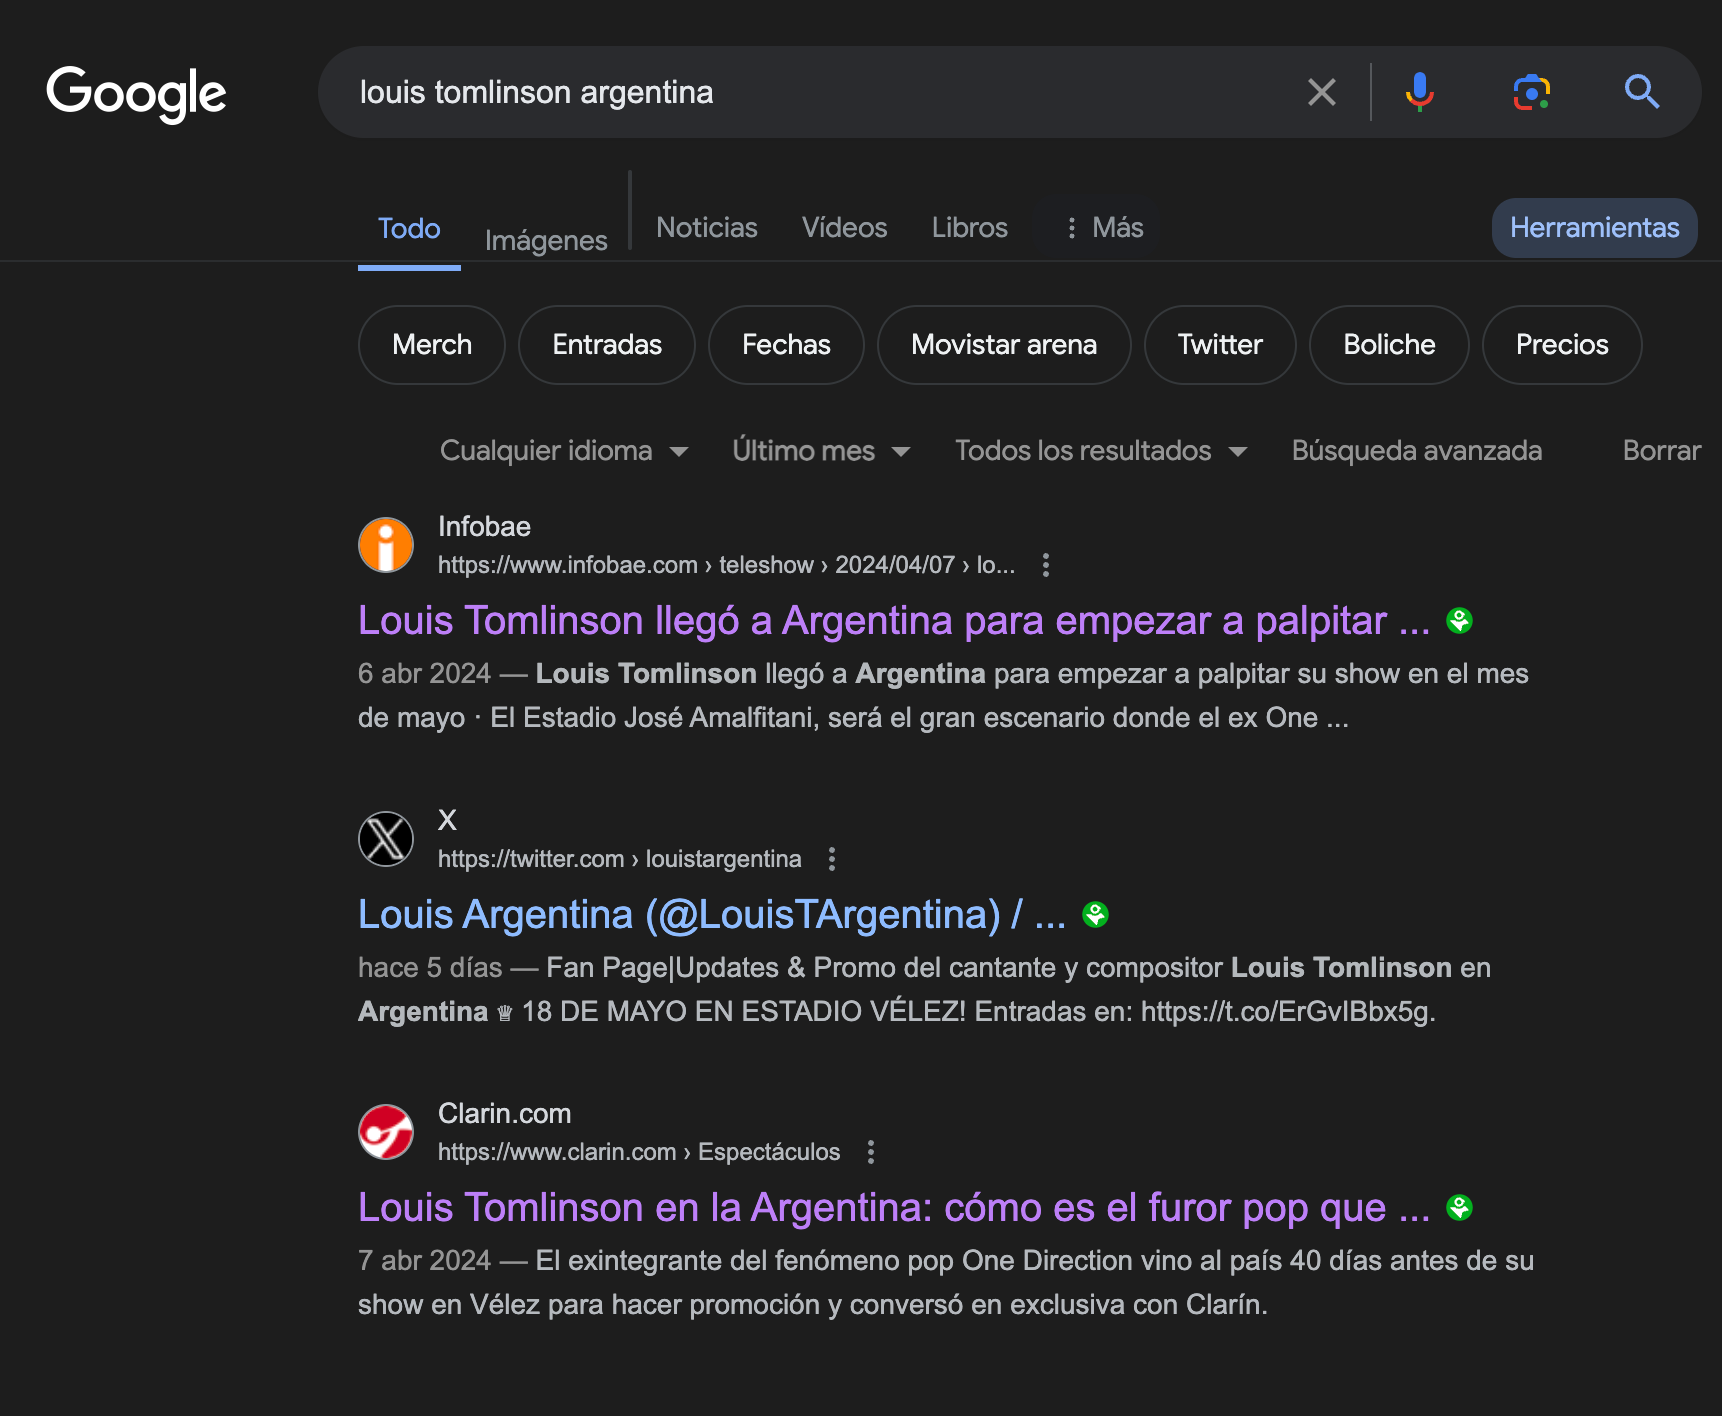Click green badge beside Infobae headline
Image resolution: width=1722 pixels, height=1416 pixels.
pyautogui.click(x=1459, y=621)
